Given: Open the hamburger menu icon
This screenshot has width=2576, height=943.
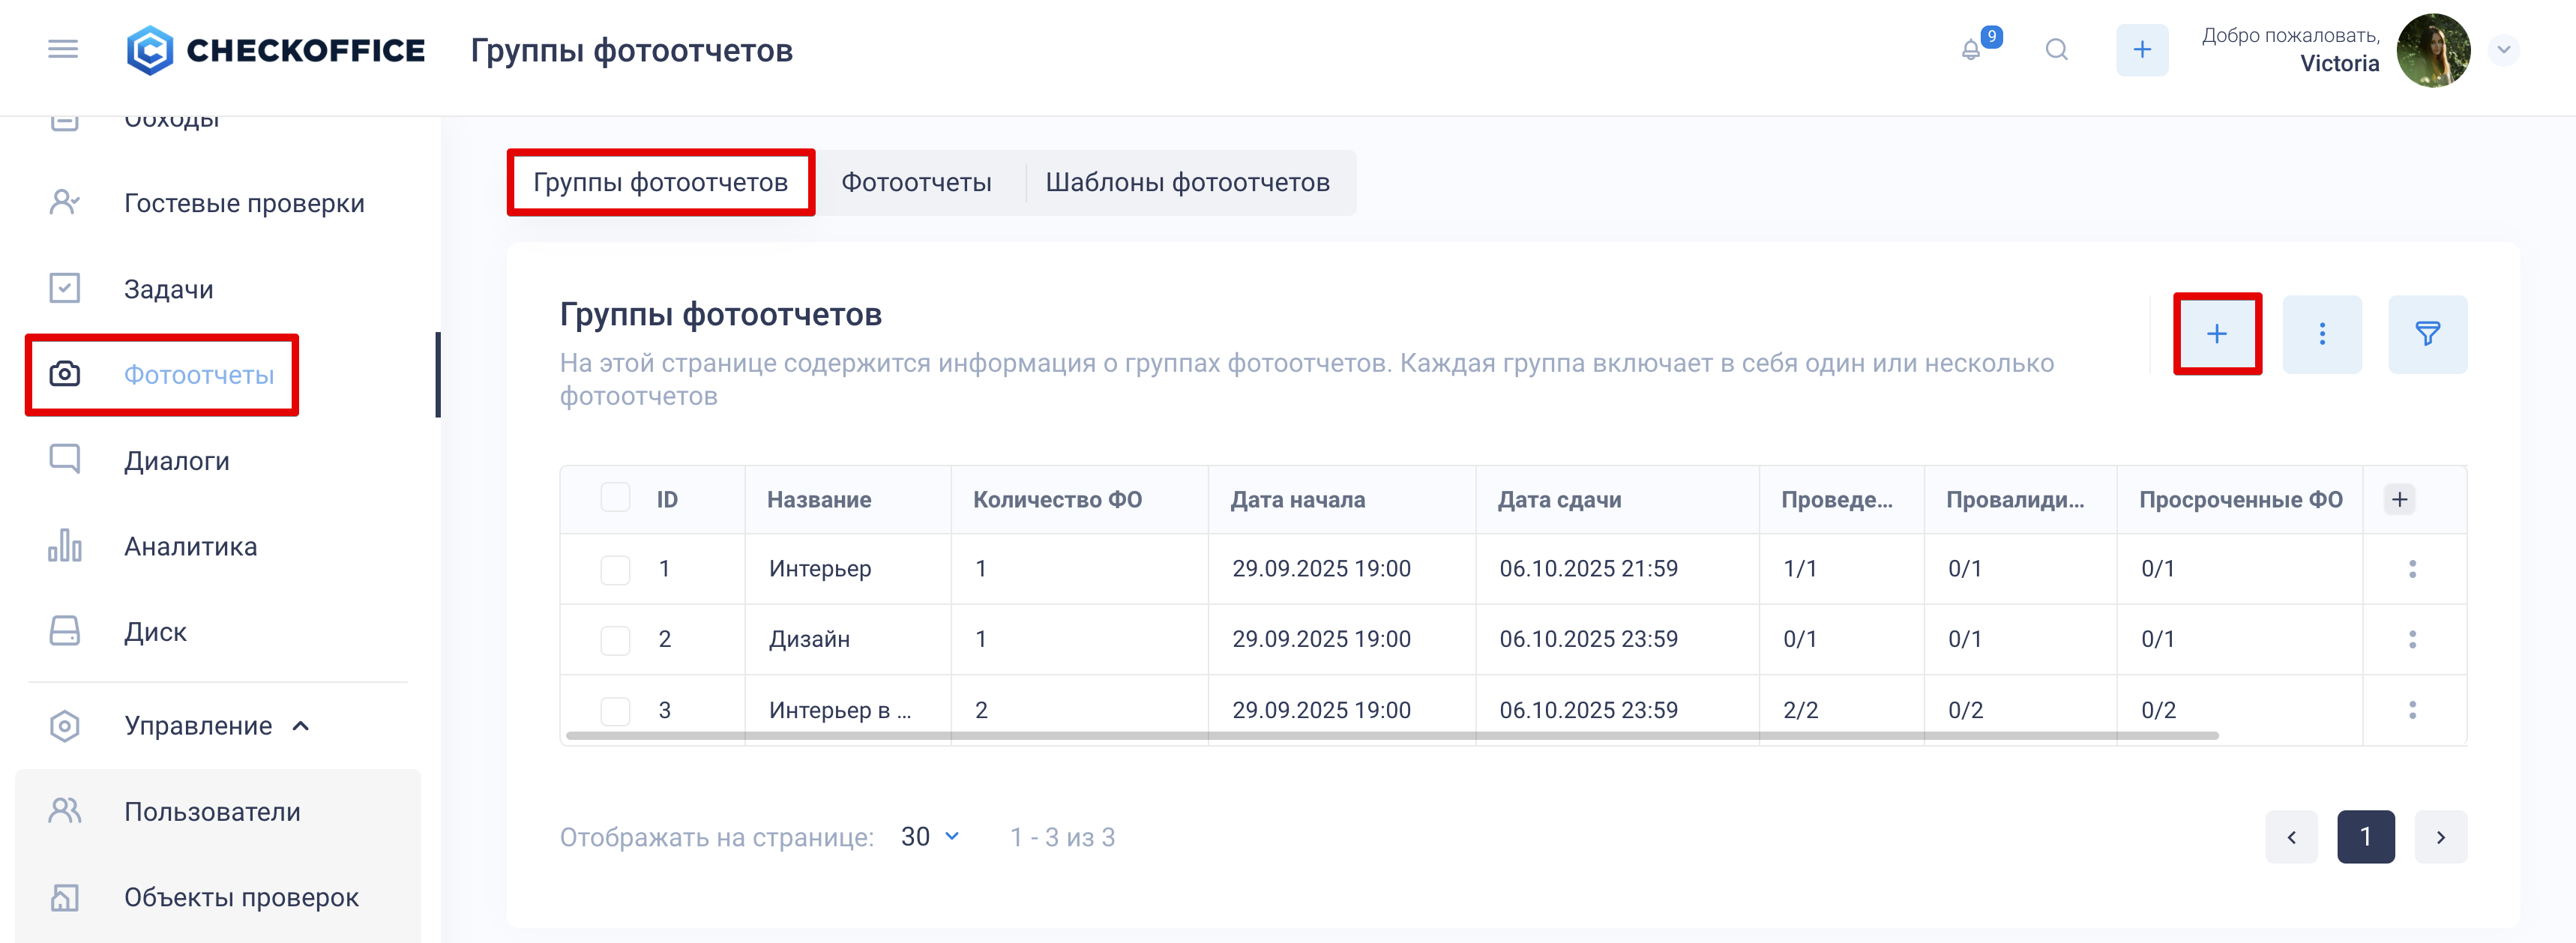Looking at the screenshot, I should [62, 49].
